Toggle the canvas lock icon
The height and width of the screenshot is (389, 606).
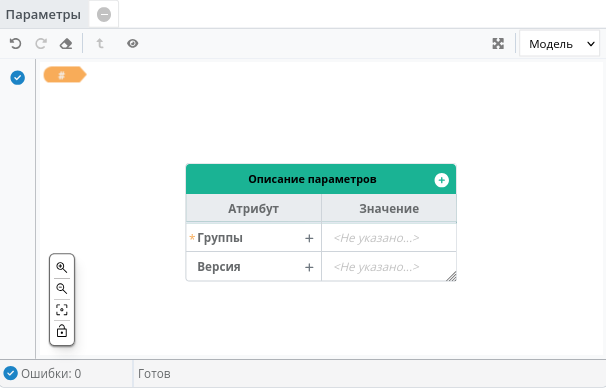(62, 331)
